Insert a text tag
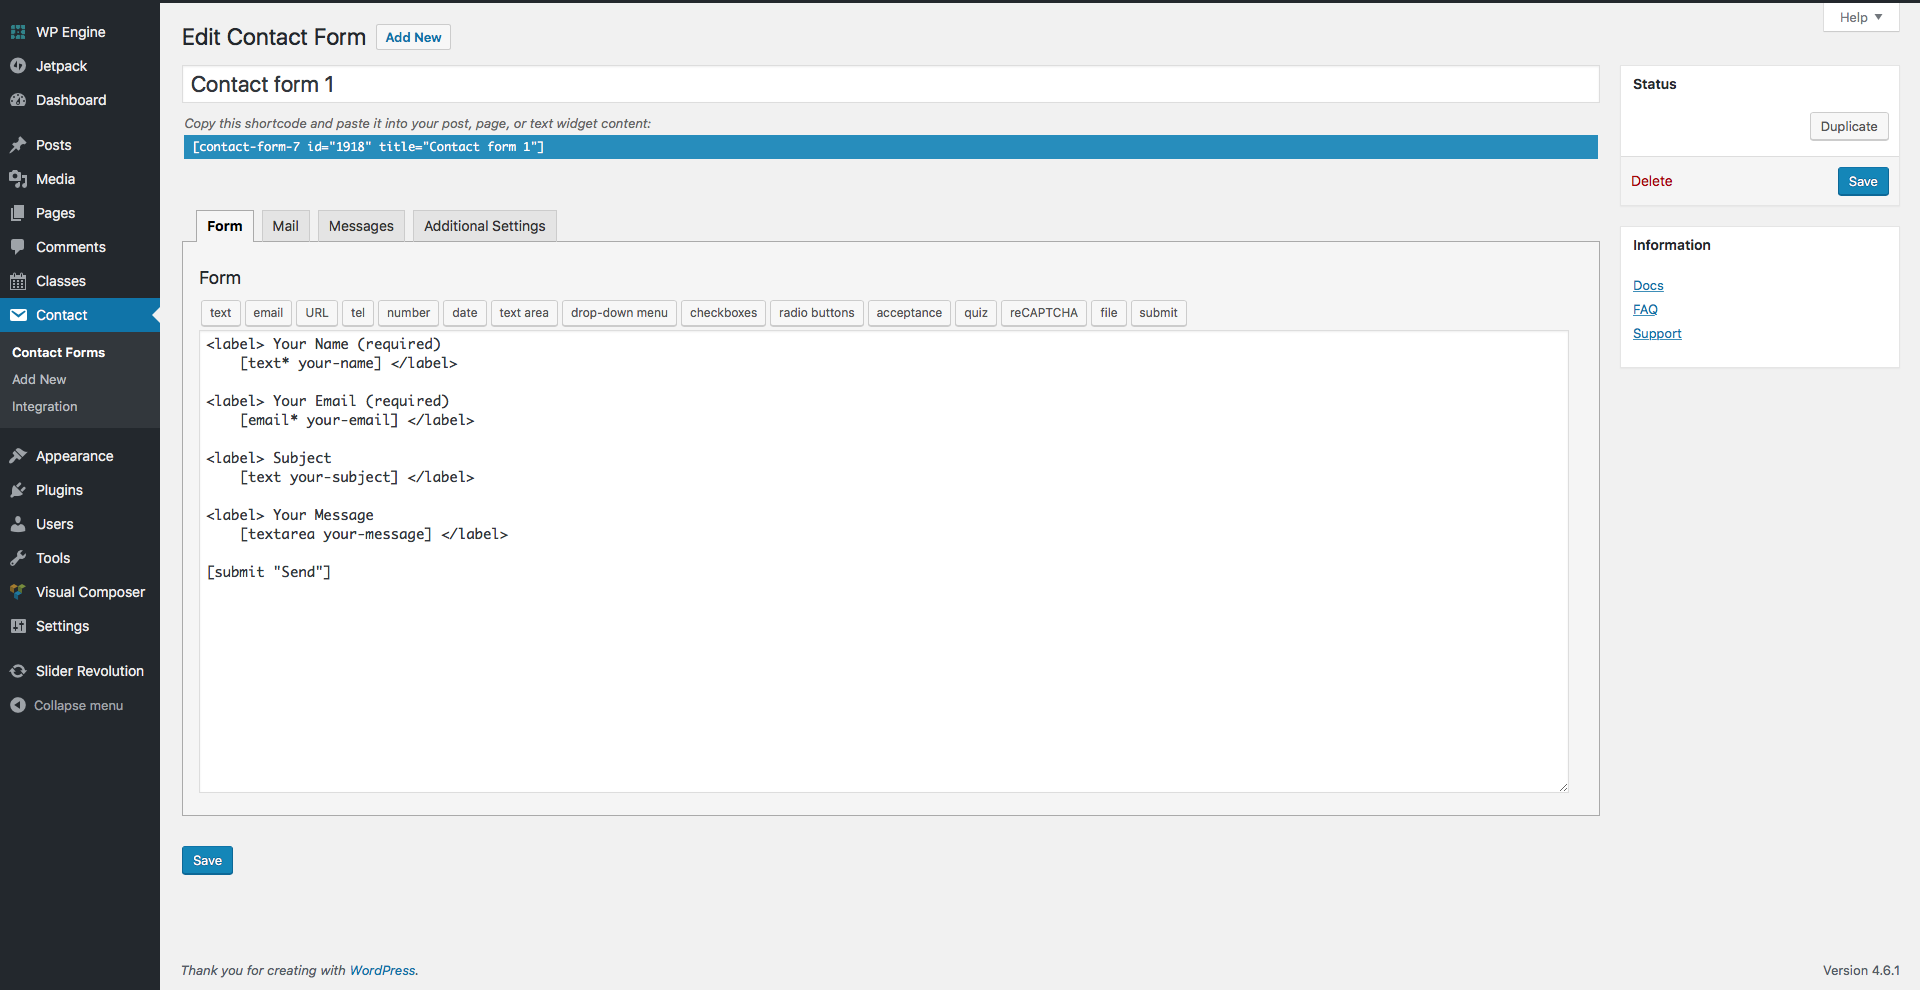This screenshot has height=990, width=1920. (221, 313)
